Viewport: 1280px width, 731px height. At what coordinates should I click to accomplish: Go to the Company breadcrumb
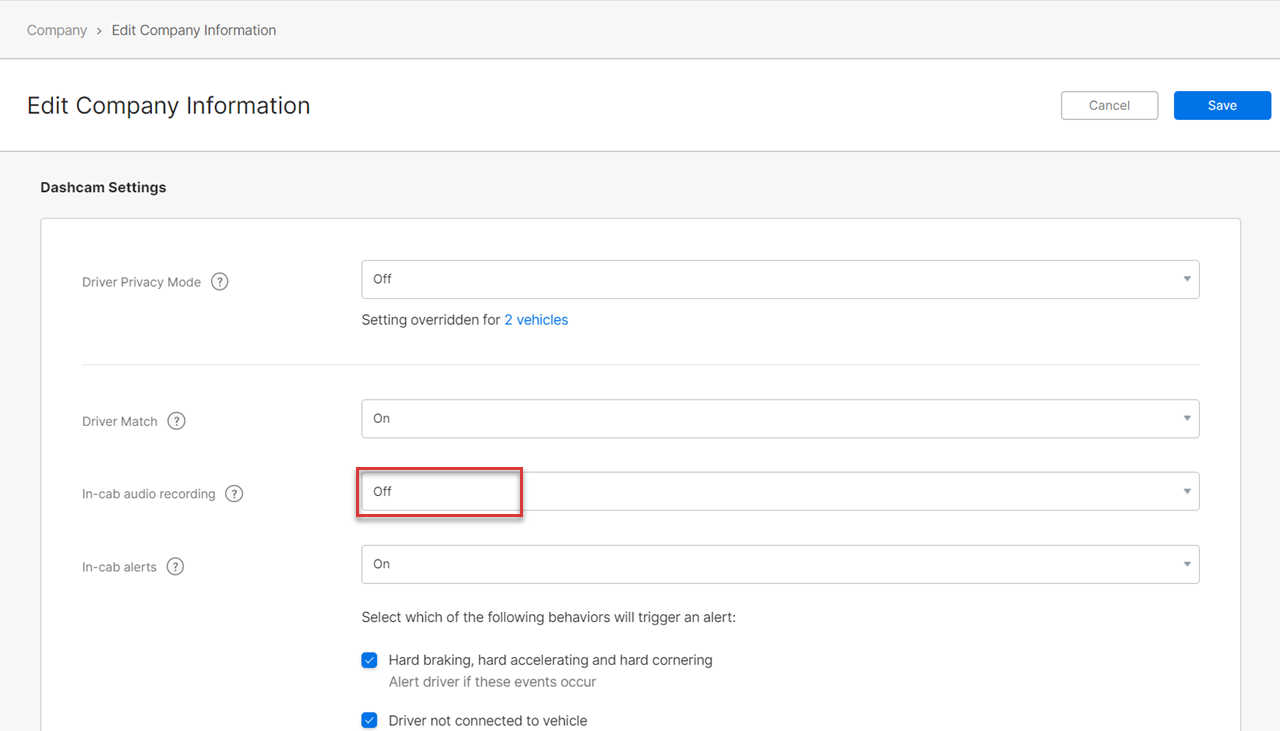click(x=57, y=30)
